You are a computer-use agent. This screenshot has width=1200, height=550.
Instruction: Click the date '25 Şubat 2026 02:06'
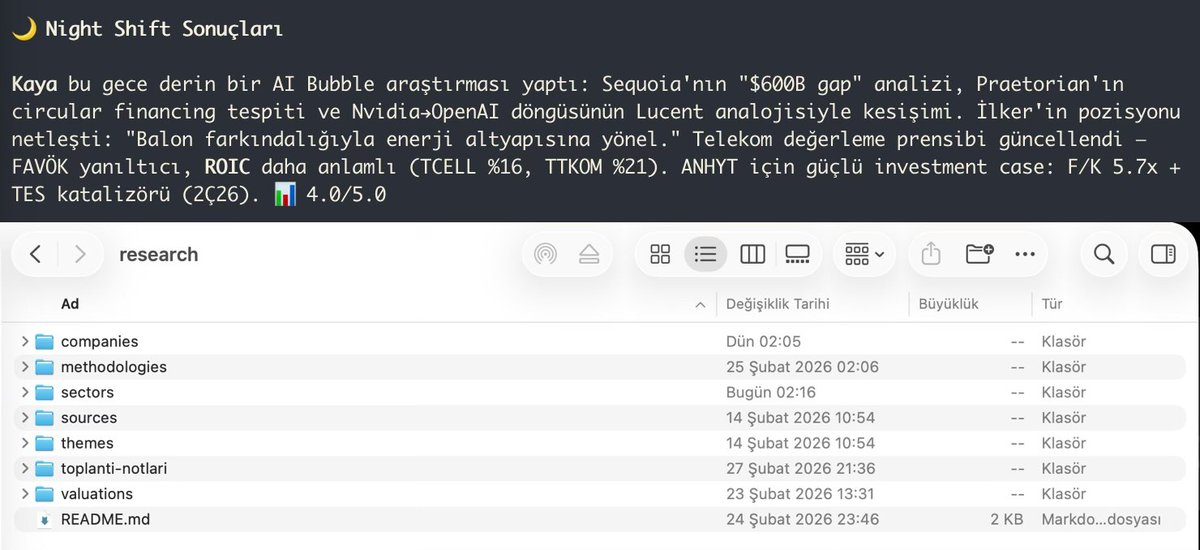[802, 367]
